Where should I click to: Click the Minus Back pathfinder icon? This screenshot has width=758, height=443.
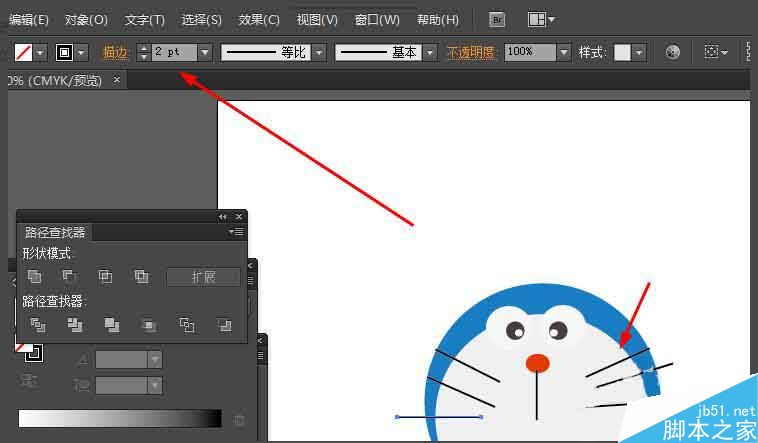pyautogui.click(x=224, y=325)
